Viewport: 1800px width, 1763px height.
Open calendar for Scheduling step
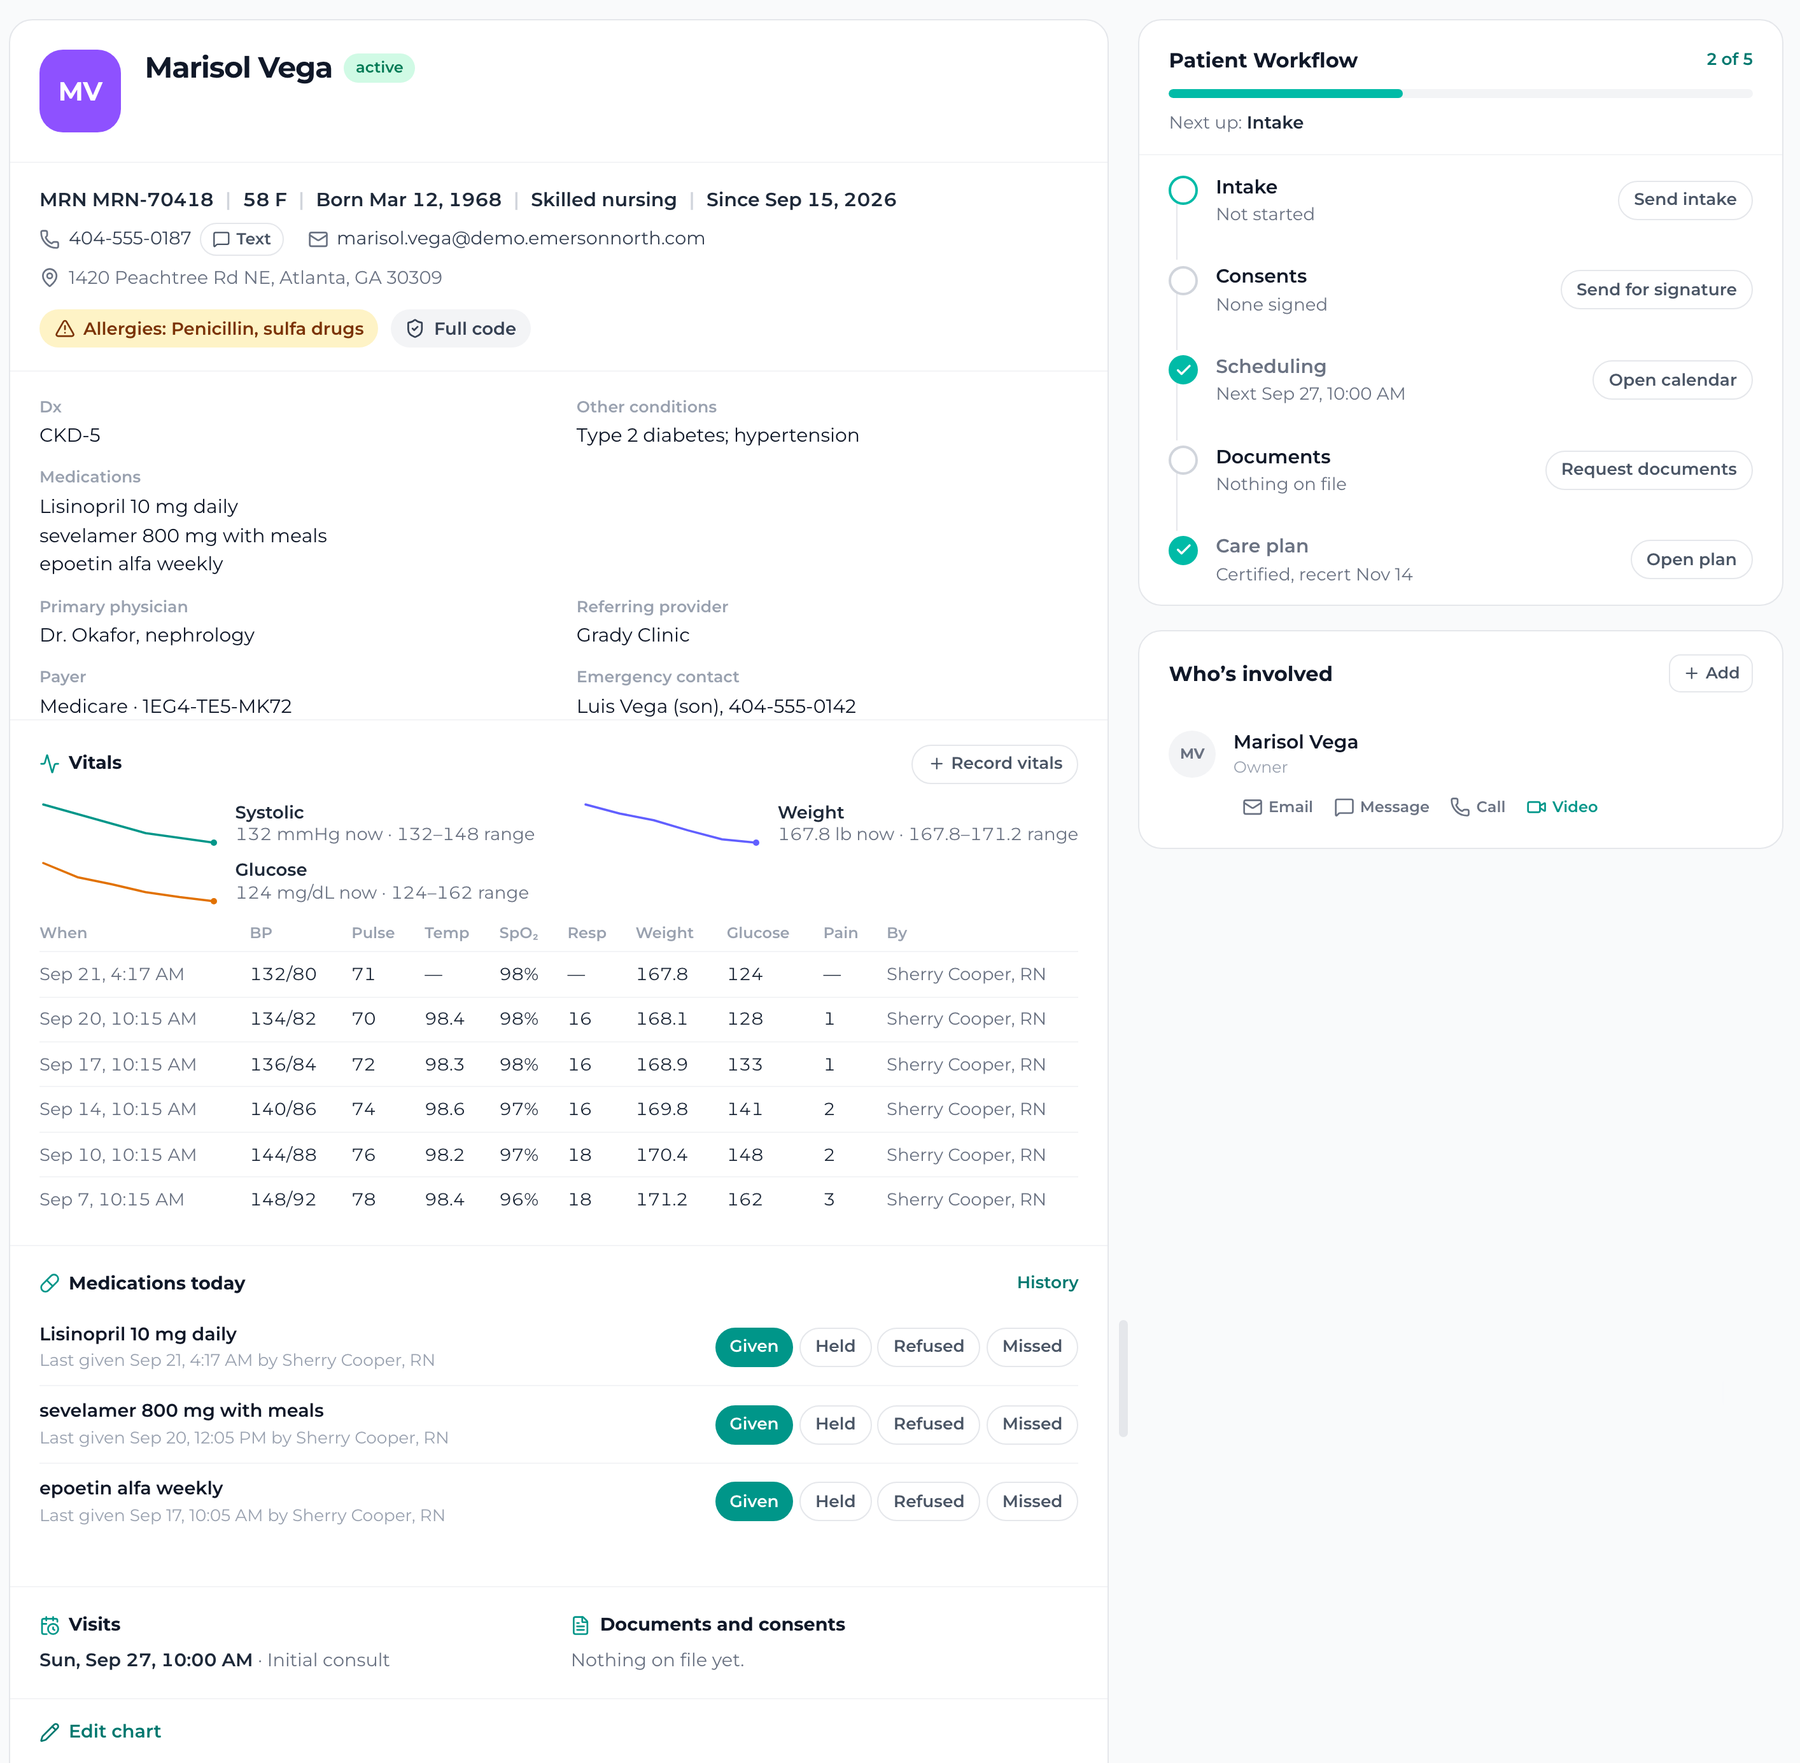coord(1672,380)
